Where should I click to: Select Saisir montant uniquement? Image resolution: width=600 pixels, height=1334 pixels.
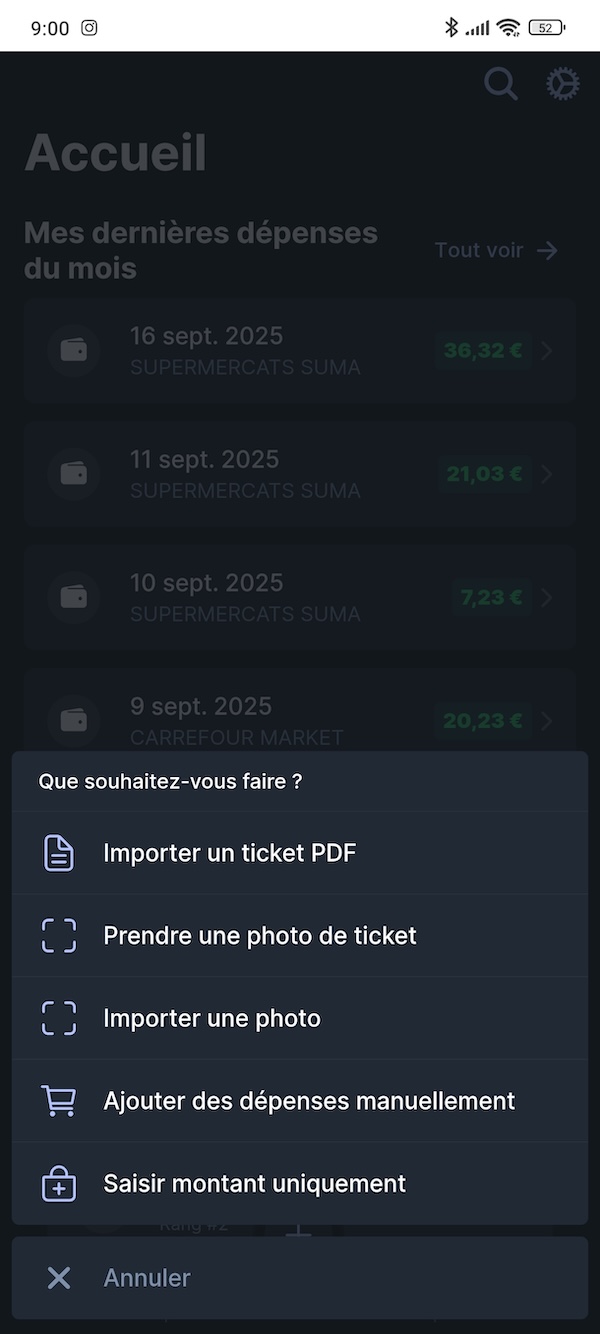[255, 1184]
